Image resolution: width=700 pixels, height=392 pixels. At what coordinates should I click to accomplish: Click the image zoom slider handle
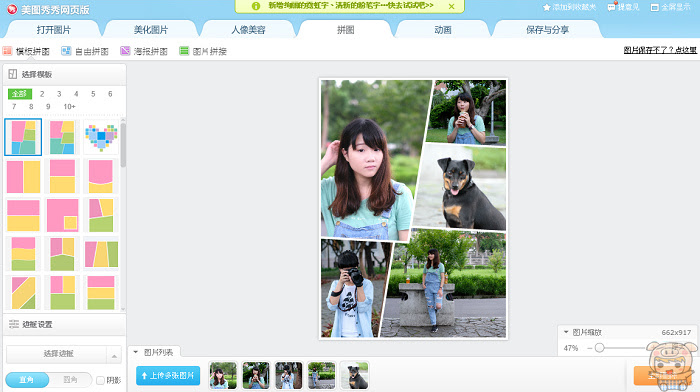(600, 347)
